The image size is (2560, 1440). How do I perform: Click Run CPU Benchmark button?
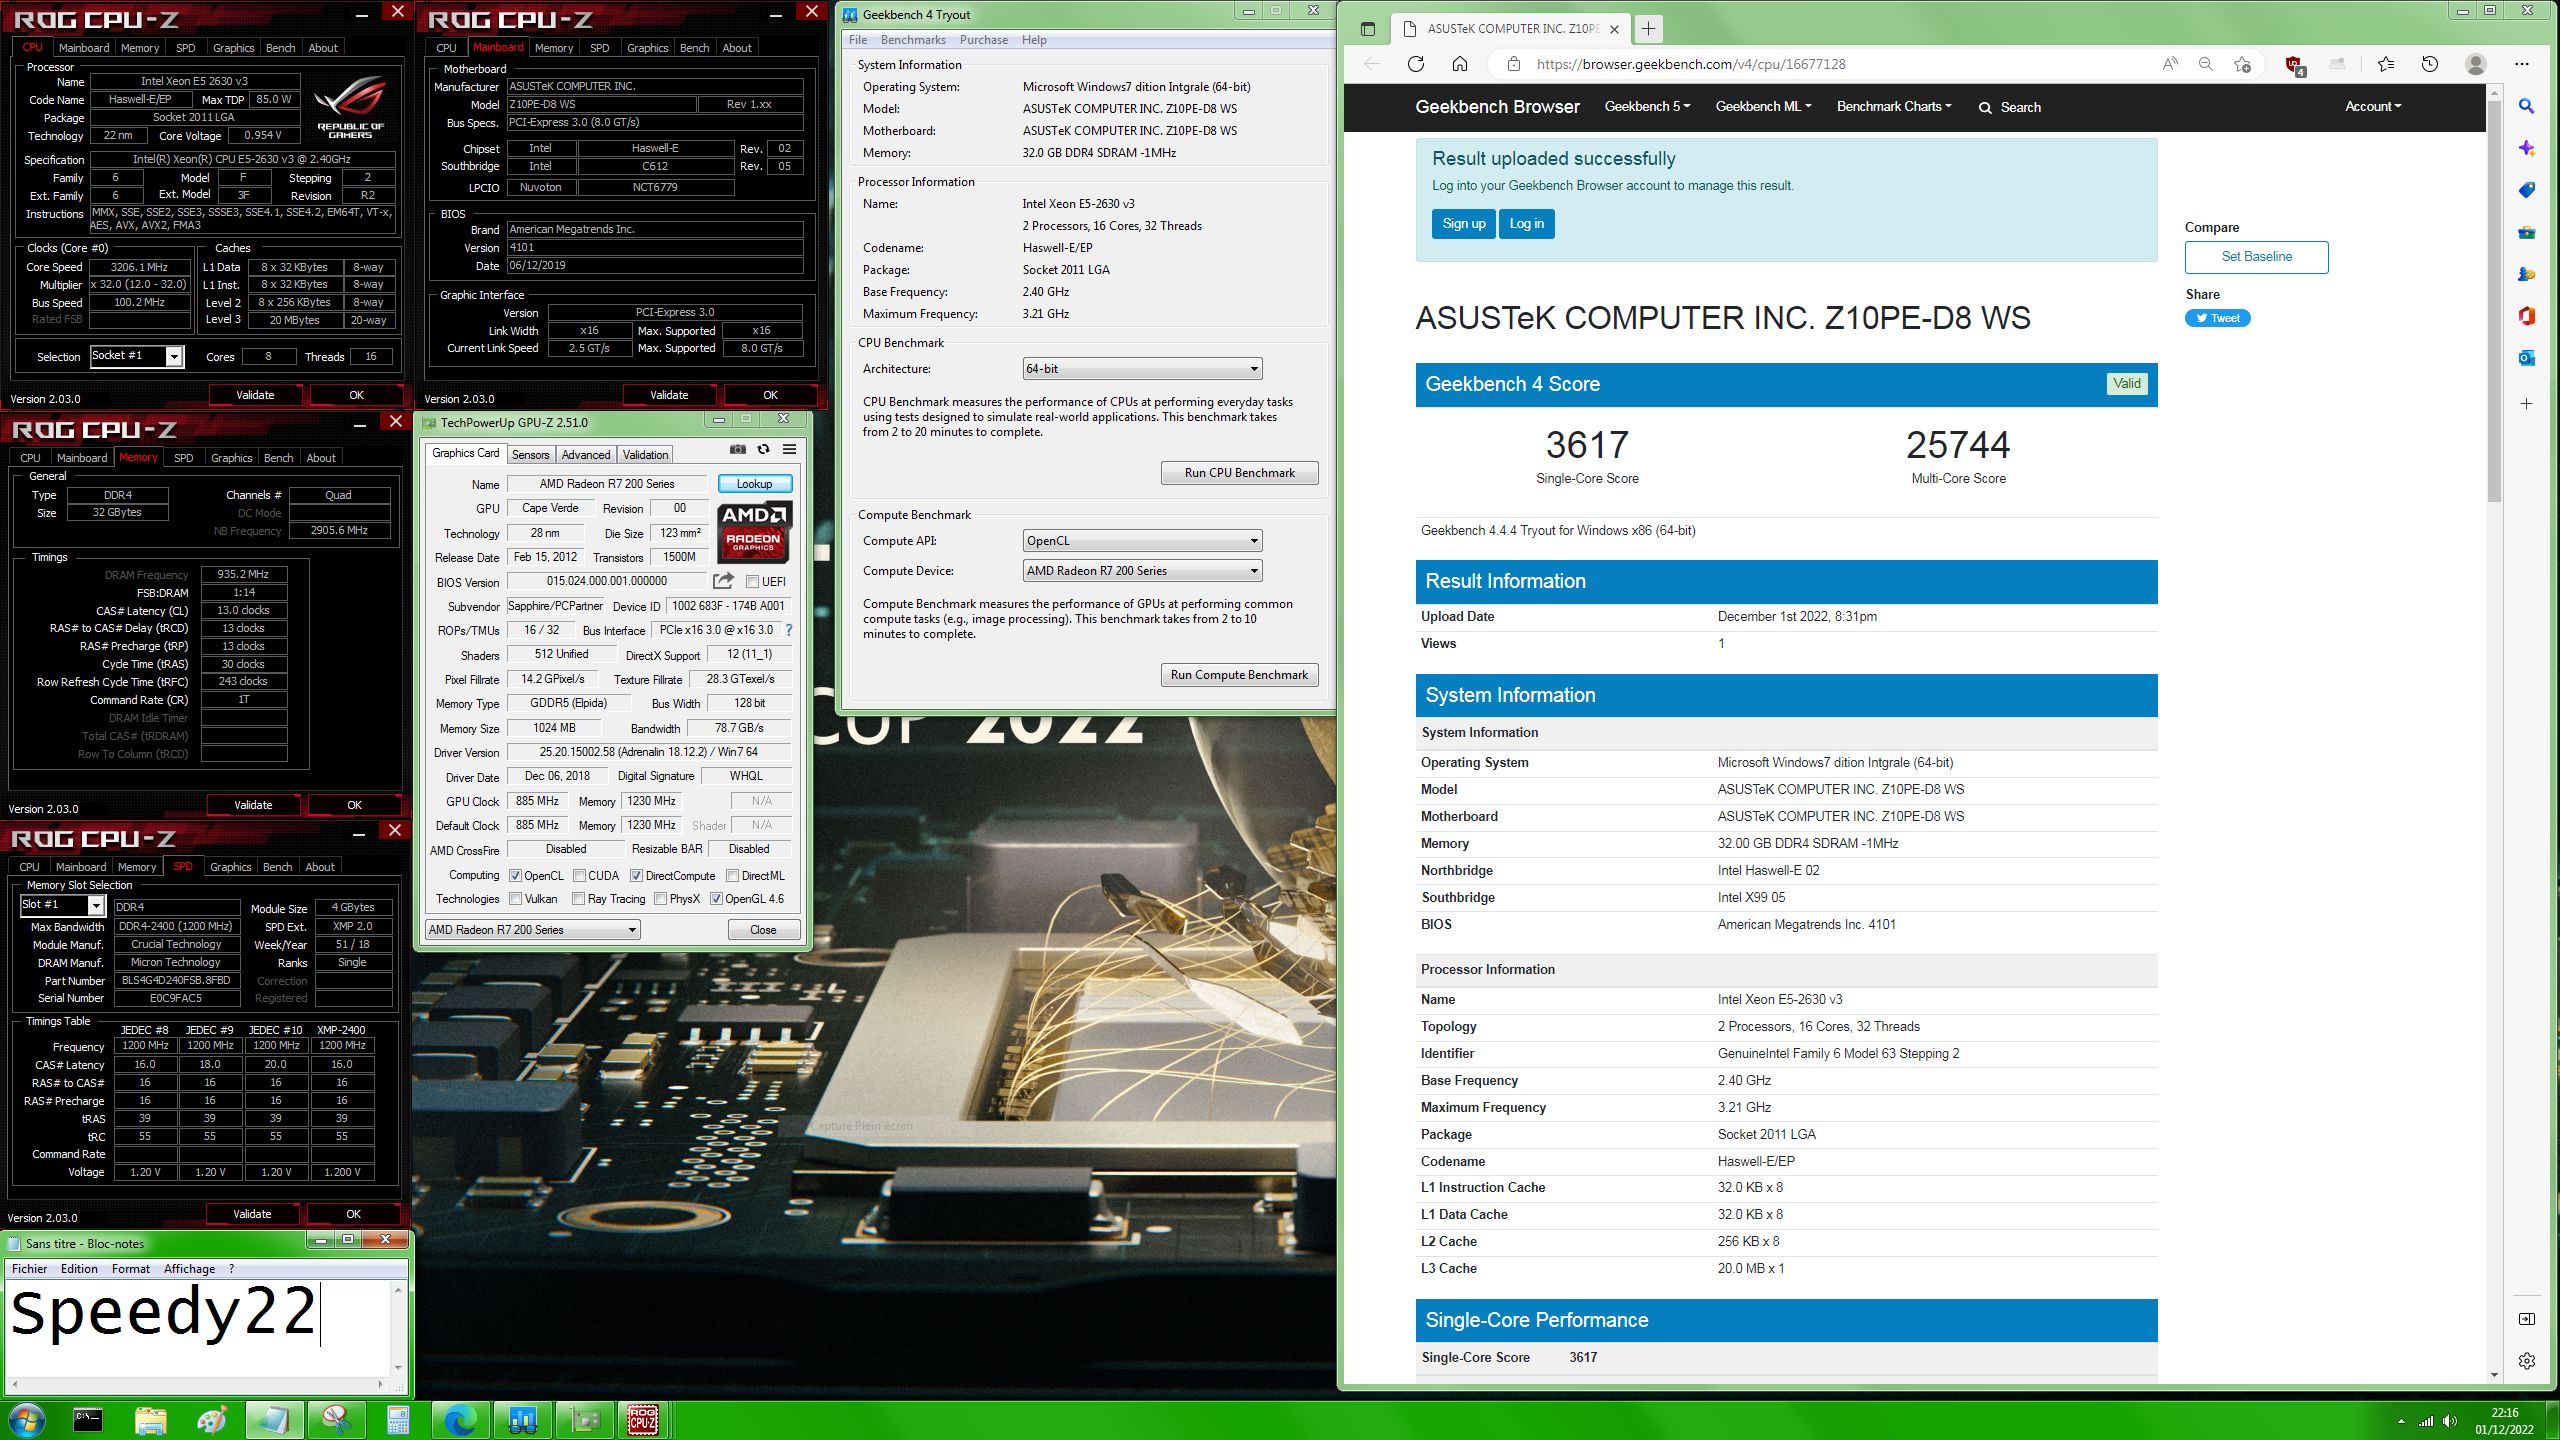click(1239, 473)
